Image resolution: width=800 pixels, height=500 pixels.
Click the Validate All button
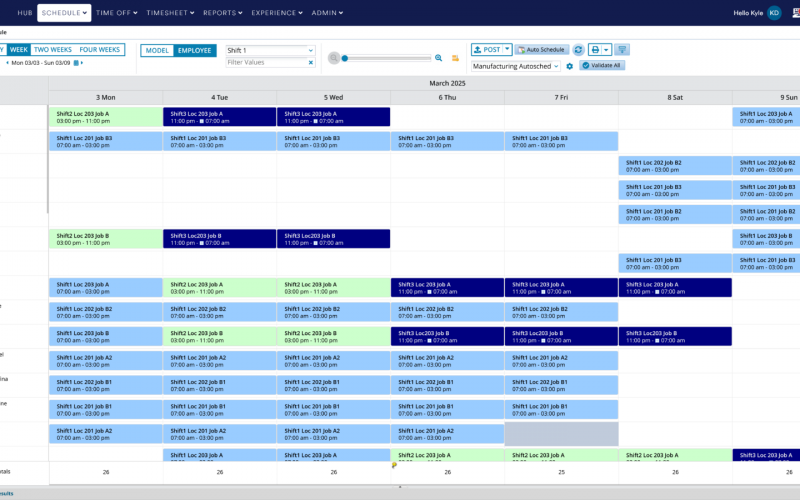(x=602, y=65)
